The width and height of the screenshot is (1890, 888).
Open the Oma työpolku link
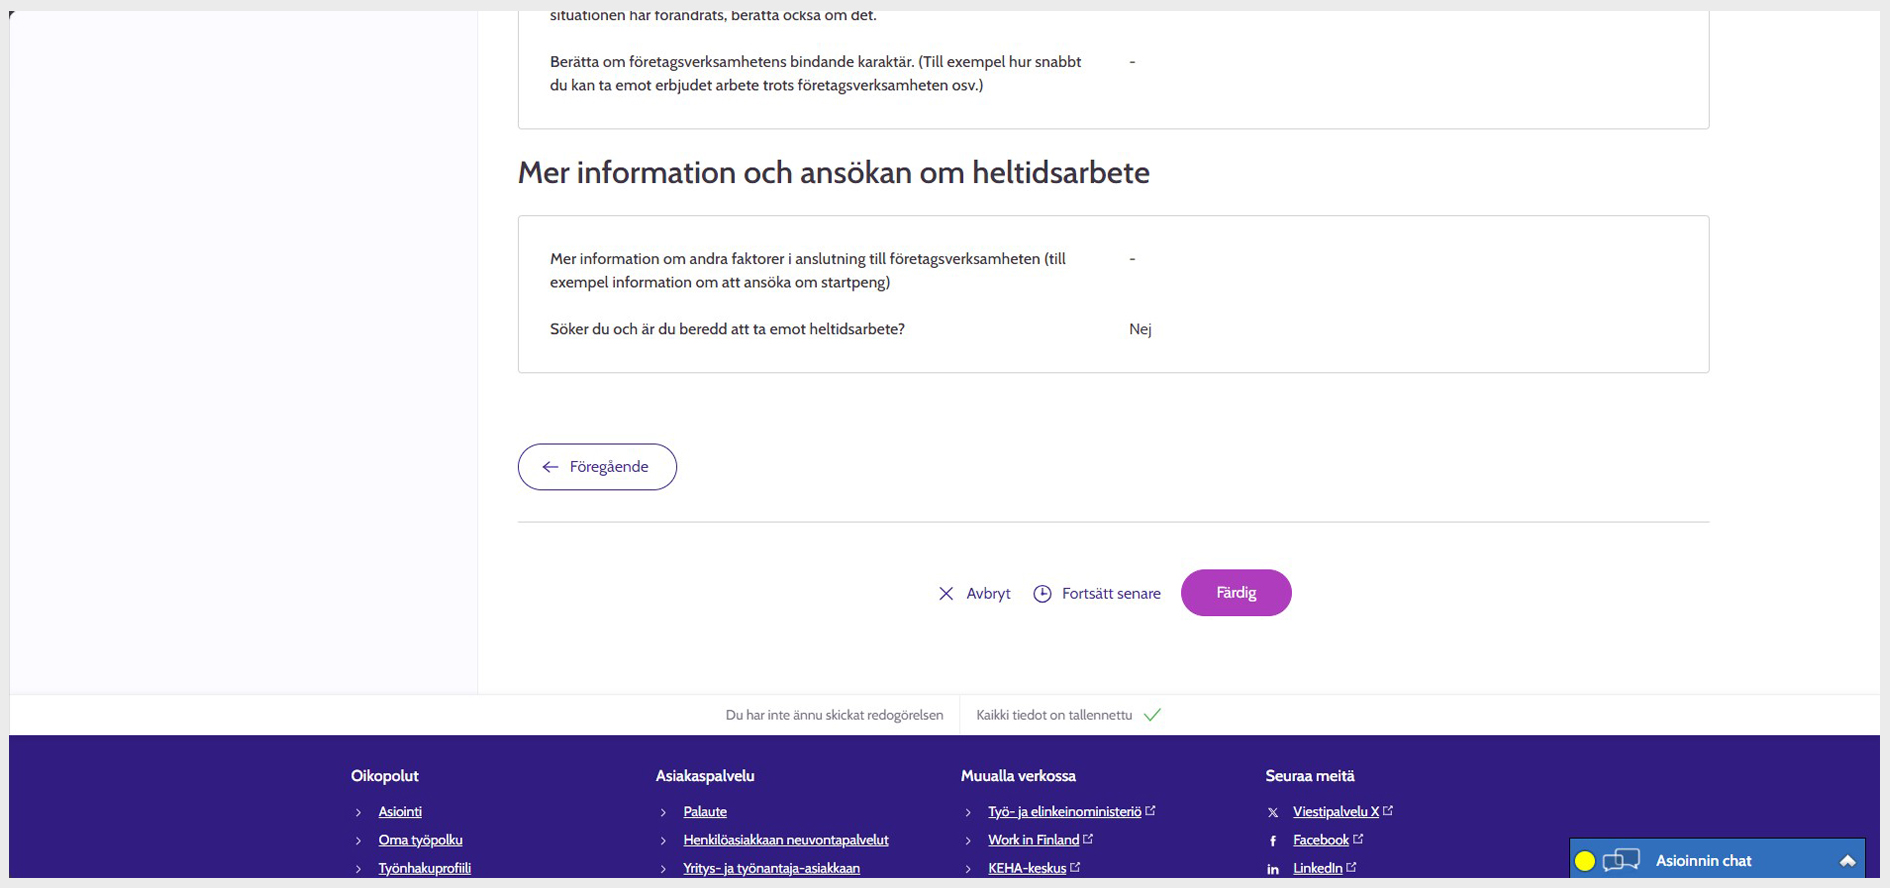coord(420,840)
